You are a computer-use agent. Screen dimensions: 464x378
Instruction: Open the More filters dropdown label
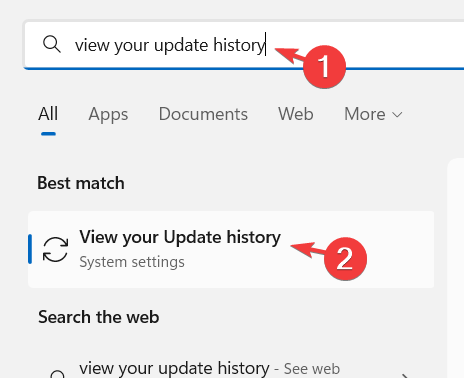tap(365, 114)
